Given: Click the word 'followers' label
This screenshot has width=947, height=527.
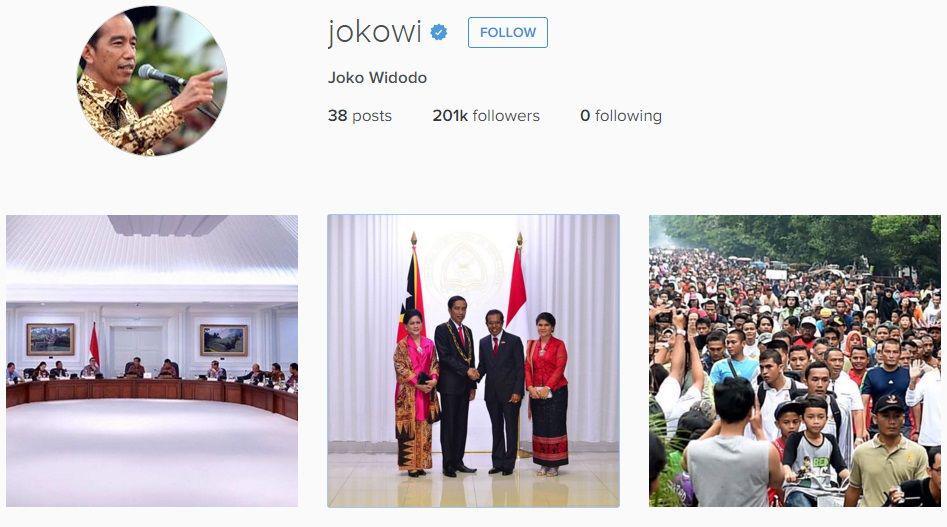Looking at the screenshot, I should tap(506, 115).
